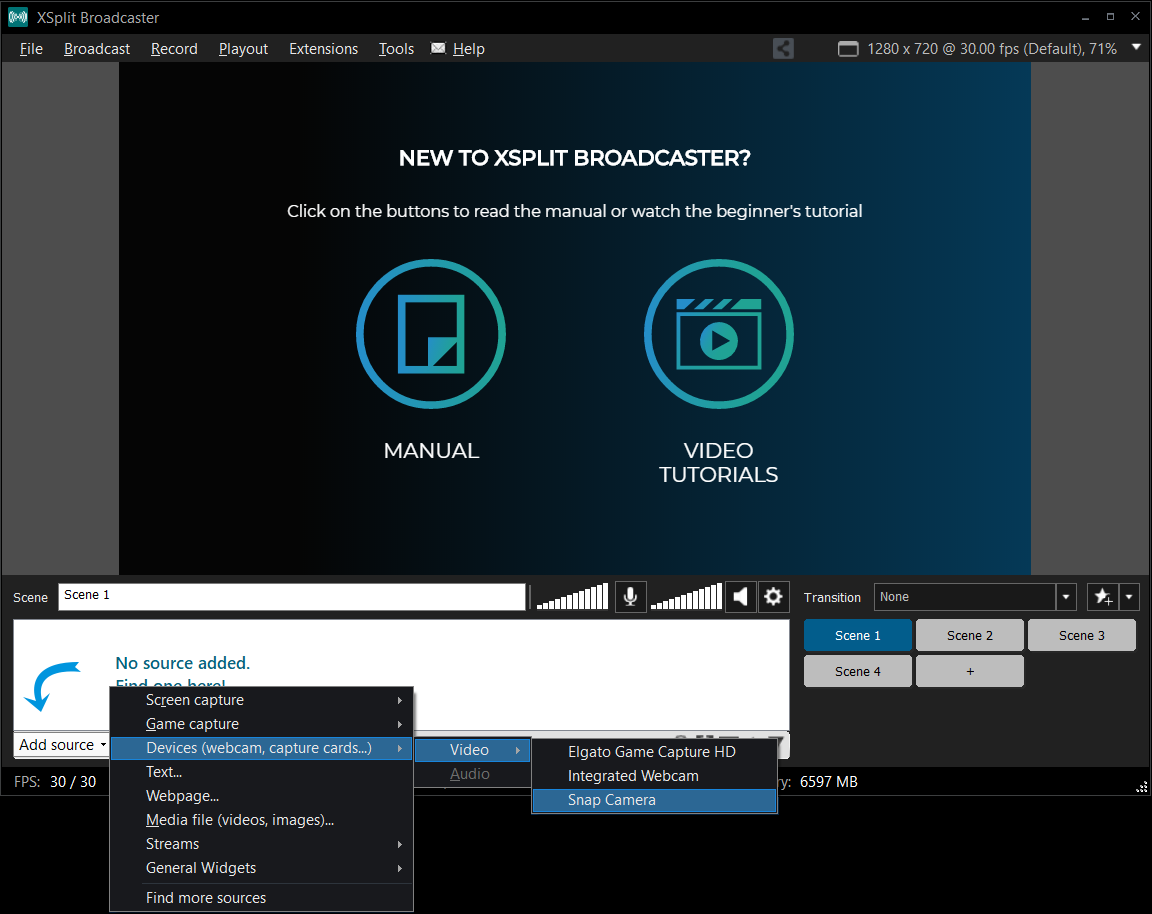This screenshot has height=914, width=1152.
Task: Switch to Scene 3
Action: pyautogui.click(x=1081, y=636)
